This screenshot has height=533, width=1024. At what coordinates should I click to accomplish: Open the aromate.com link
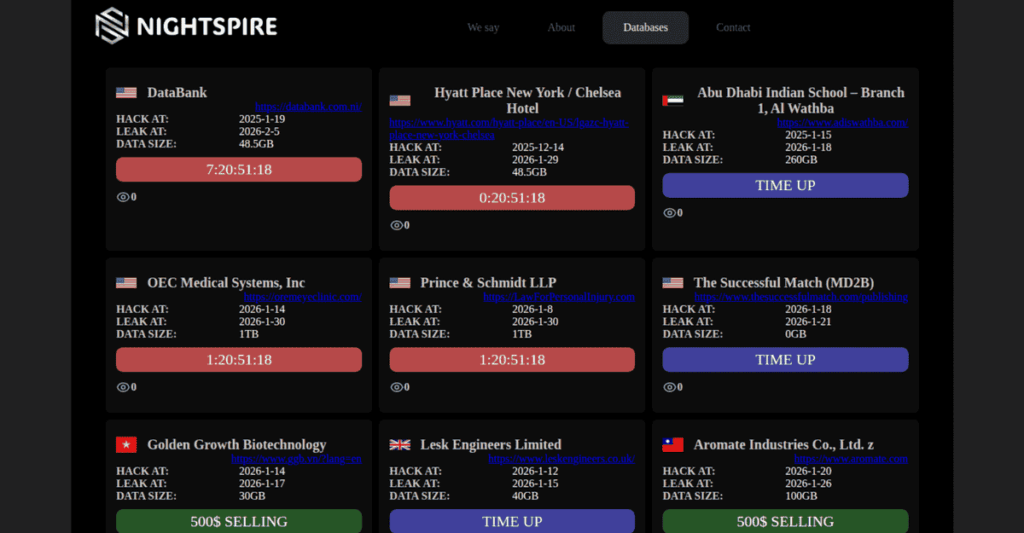click(x=851, y=459)
